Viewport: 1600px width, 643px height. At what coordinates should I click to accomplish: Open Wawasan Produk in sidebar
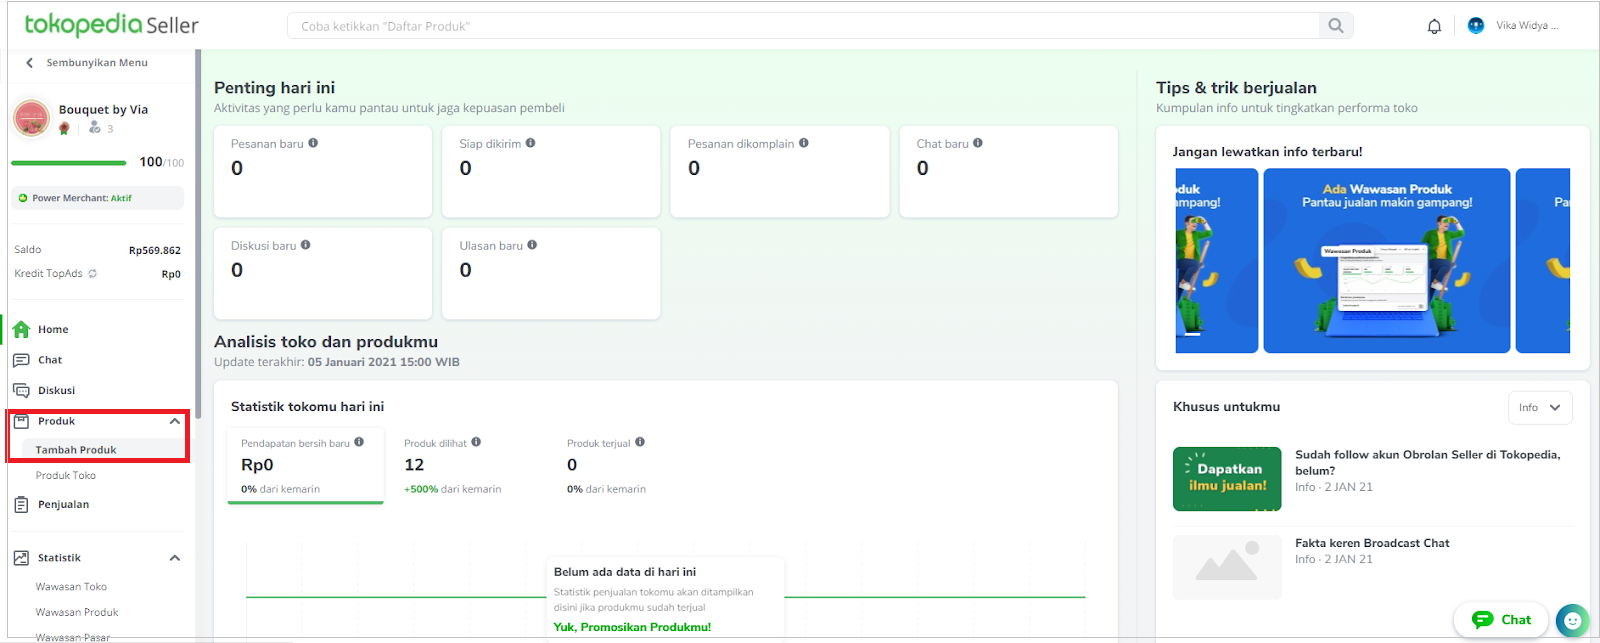77,612
